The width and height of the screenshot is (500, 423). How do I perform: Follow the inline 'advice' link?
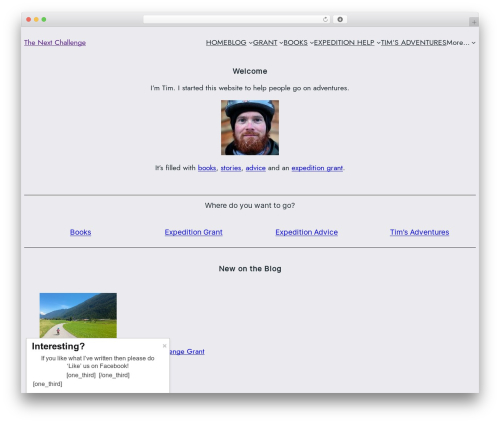point(256,168)
